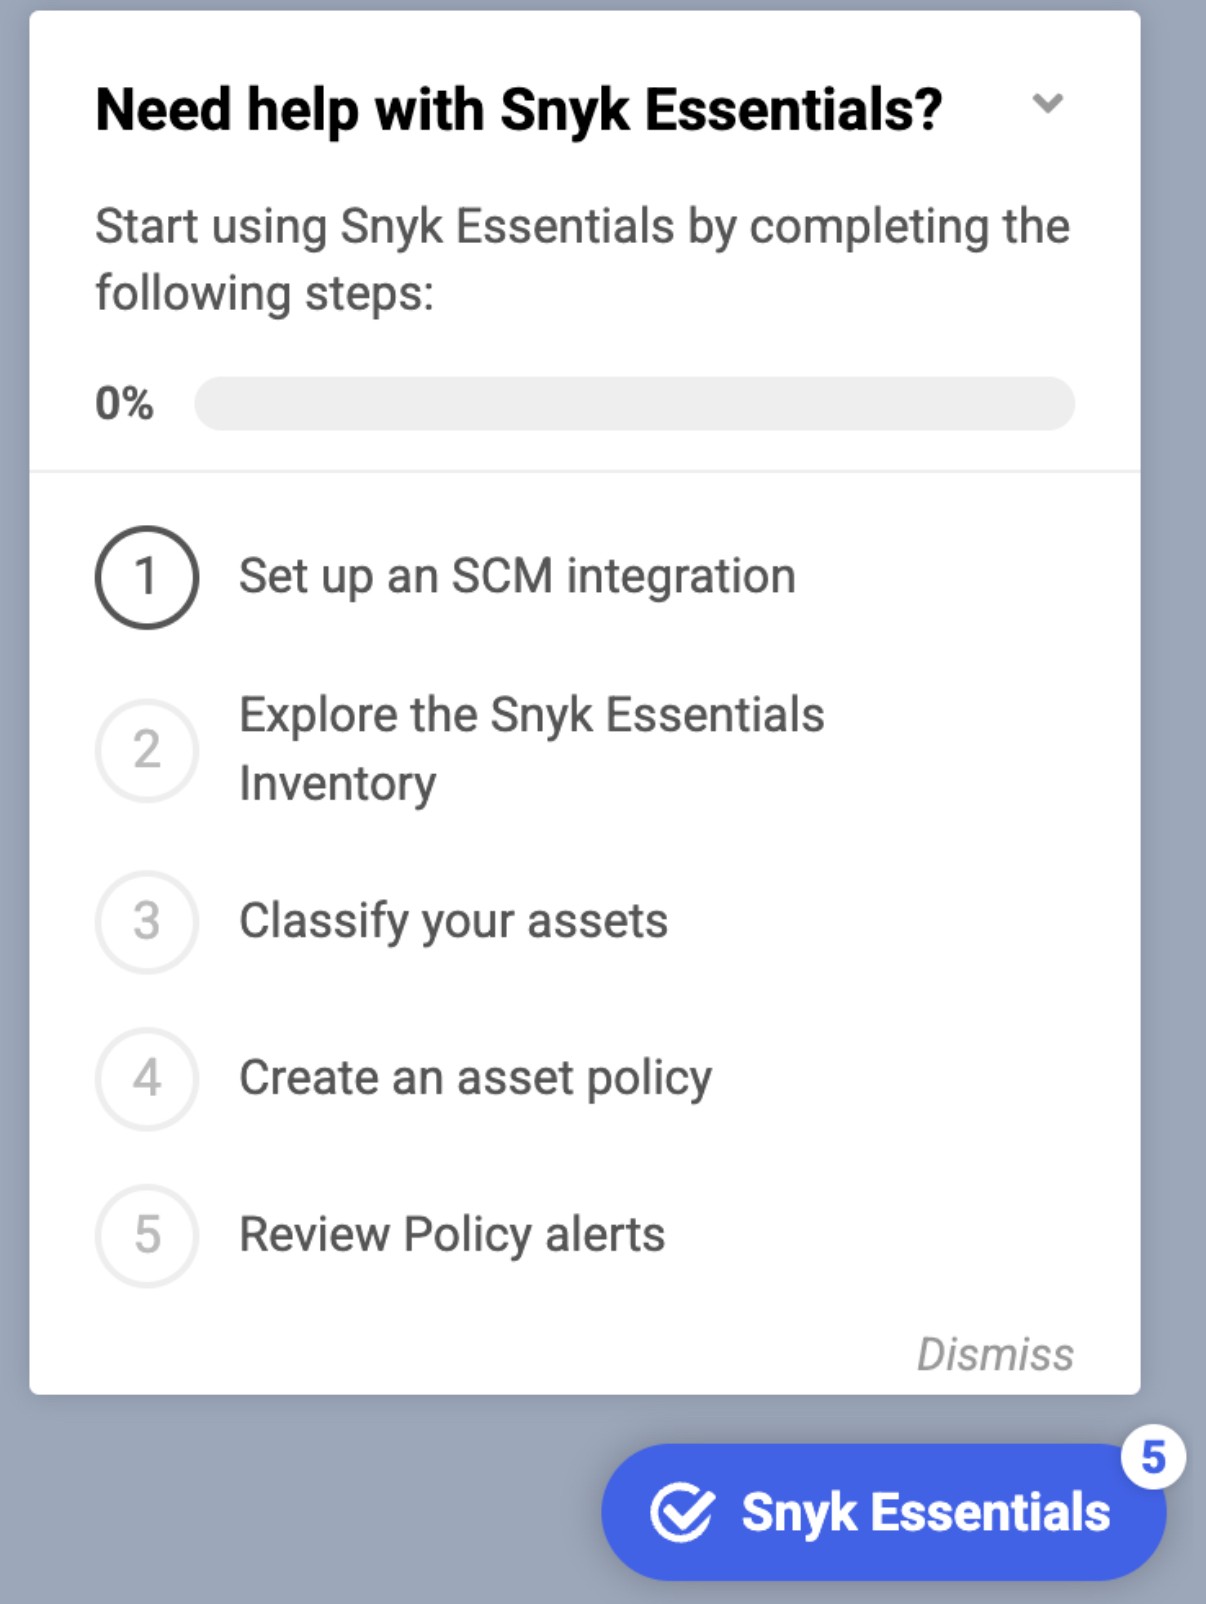This screenshot has height=1604, width=1206.
Task: Select 'Review Policy alerts' step
Action: [452, 1235]
